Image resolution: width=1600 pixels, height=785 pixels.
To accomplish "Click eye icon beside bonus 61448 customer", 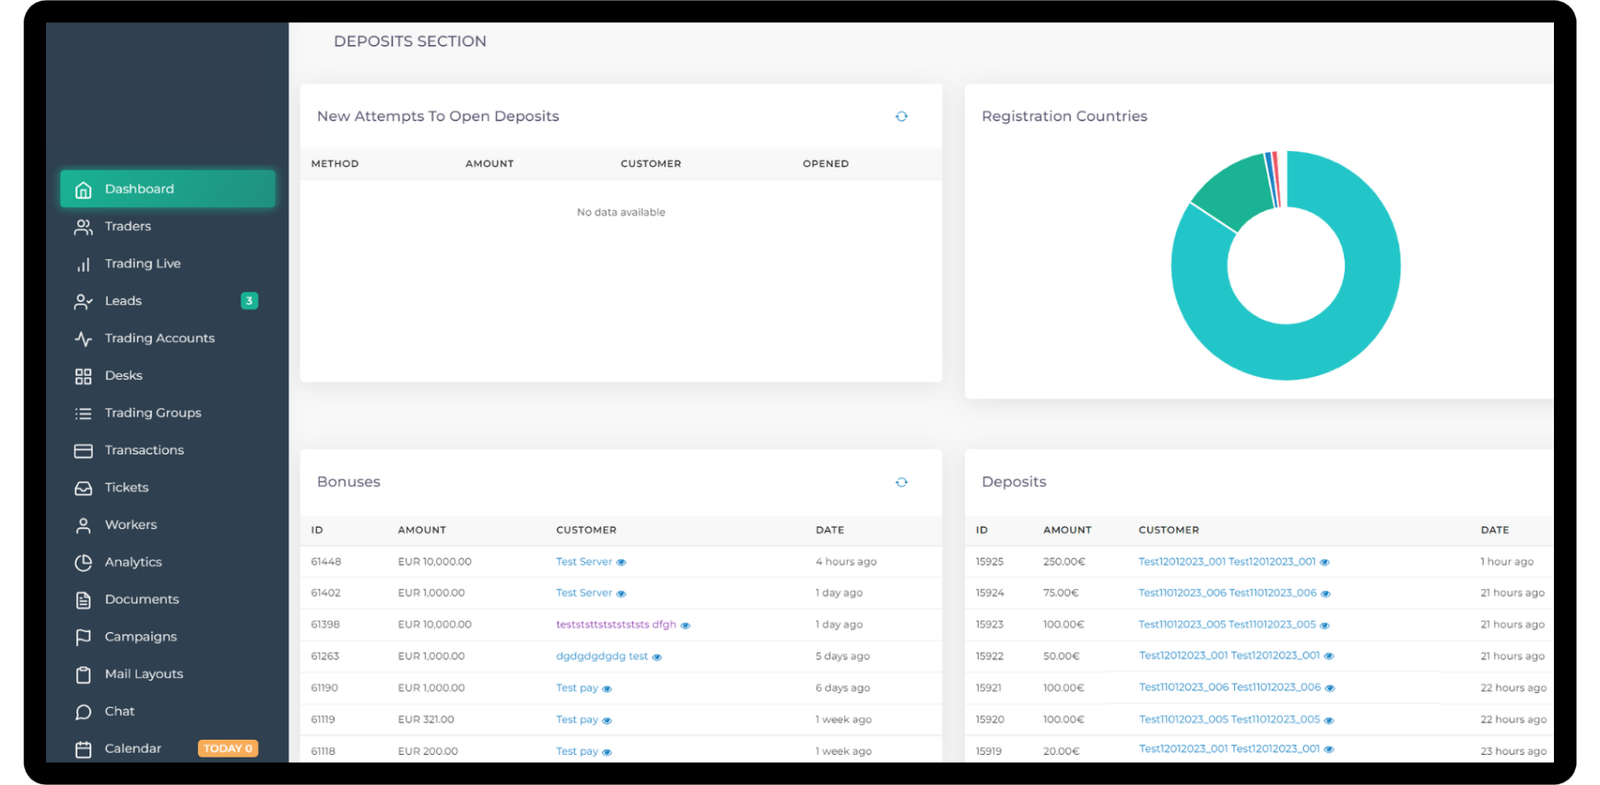I will click(621, 563).
